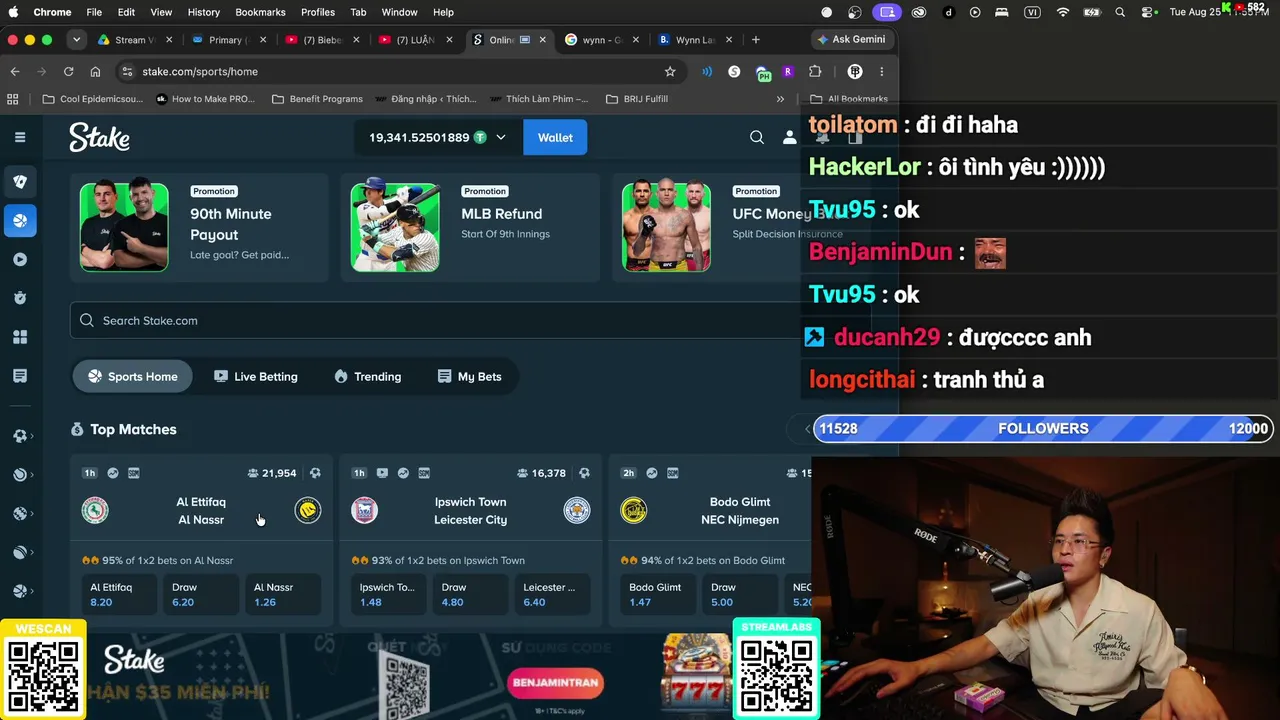Click SGM icon on Ipswich Town card
This screenshot has height=720, width=1280.
tap(424, 473)
